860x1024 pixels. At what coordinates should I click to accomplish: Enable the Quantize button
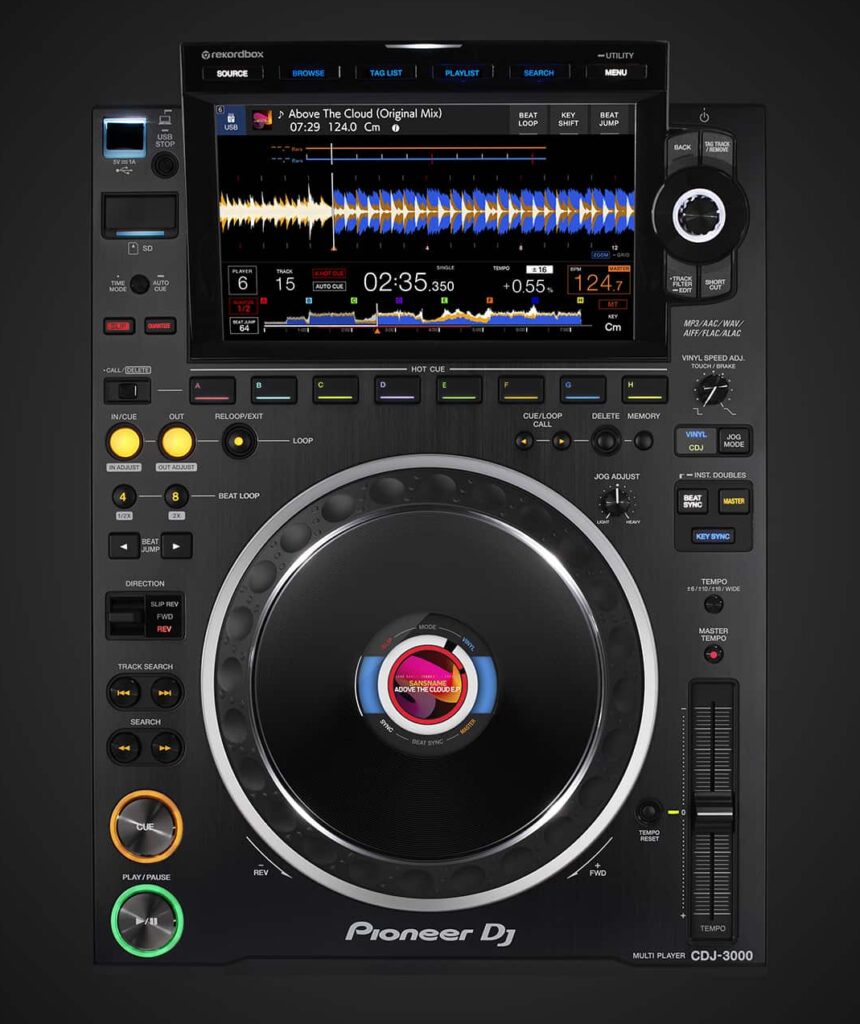coord(159,325)
